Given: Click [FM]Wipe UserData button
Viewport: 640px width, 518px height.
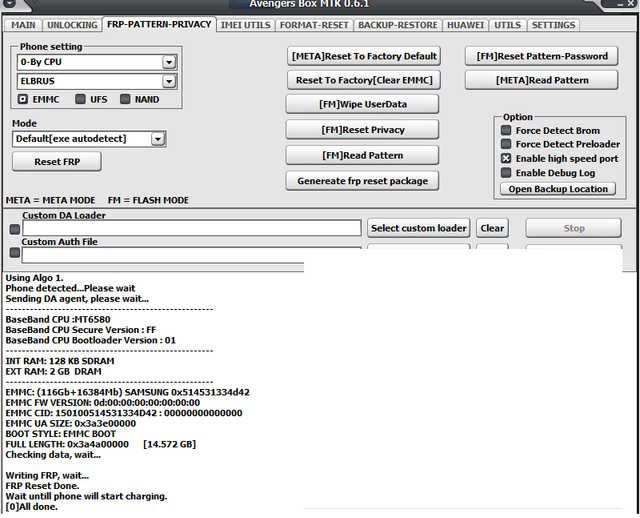Looking at the screenshot, I should pyautogui.click(x=362, y=104).
